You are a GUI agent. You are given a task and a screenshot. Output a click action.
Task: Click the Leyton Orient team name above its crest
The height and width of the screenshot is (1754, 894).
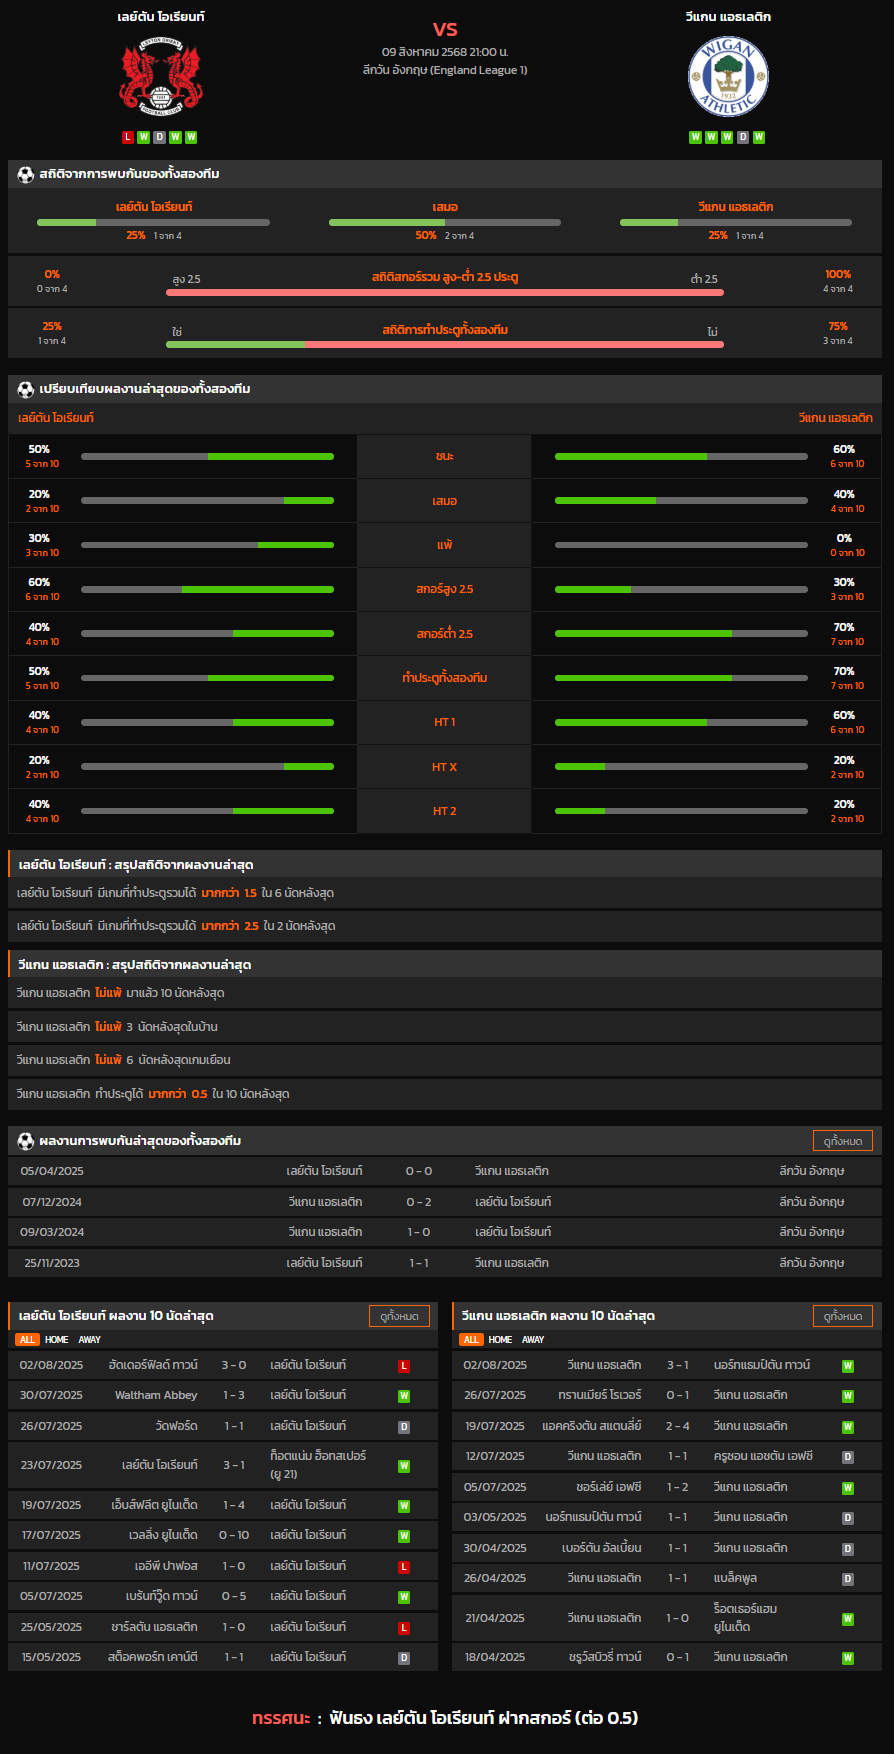[x=161, y=17]
